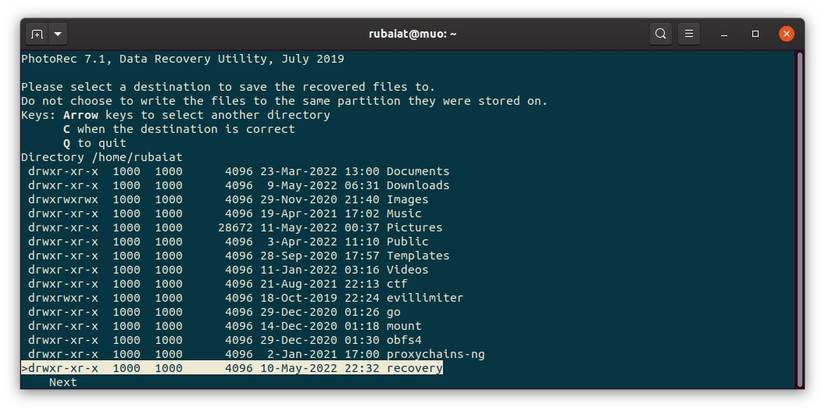This screenshot has height=412, width=825.
Task: Select the Videos directory entry
Action: [x=407, y=269]
